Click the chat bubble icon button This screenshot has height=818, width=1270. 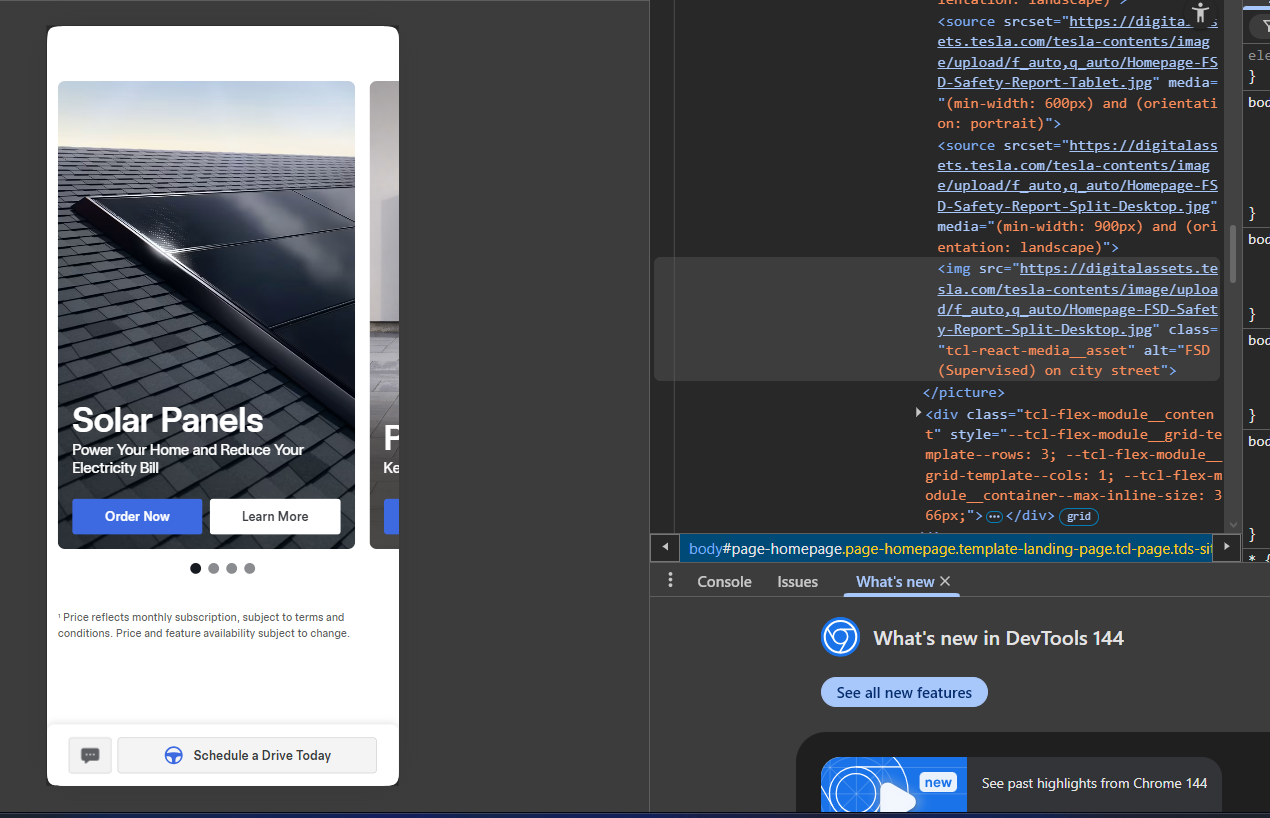(90, 756)
